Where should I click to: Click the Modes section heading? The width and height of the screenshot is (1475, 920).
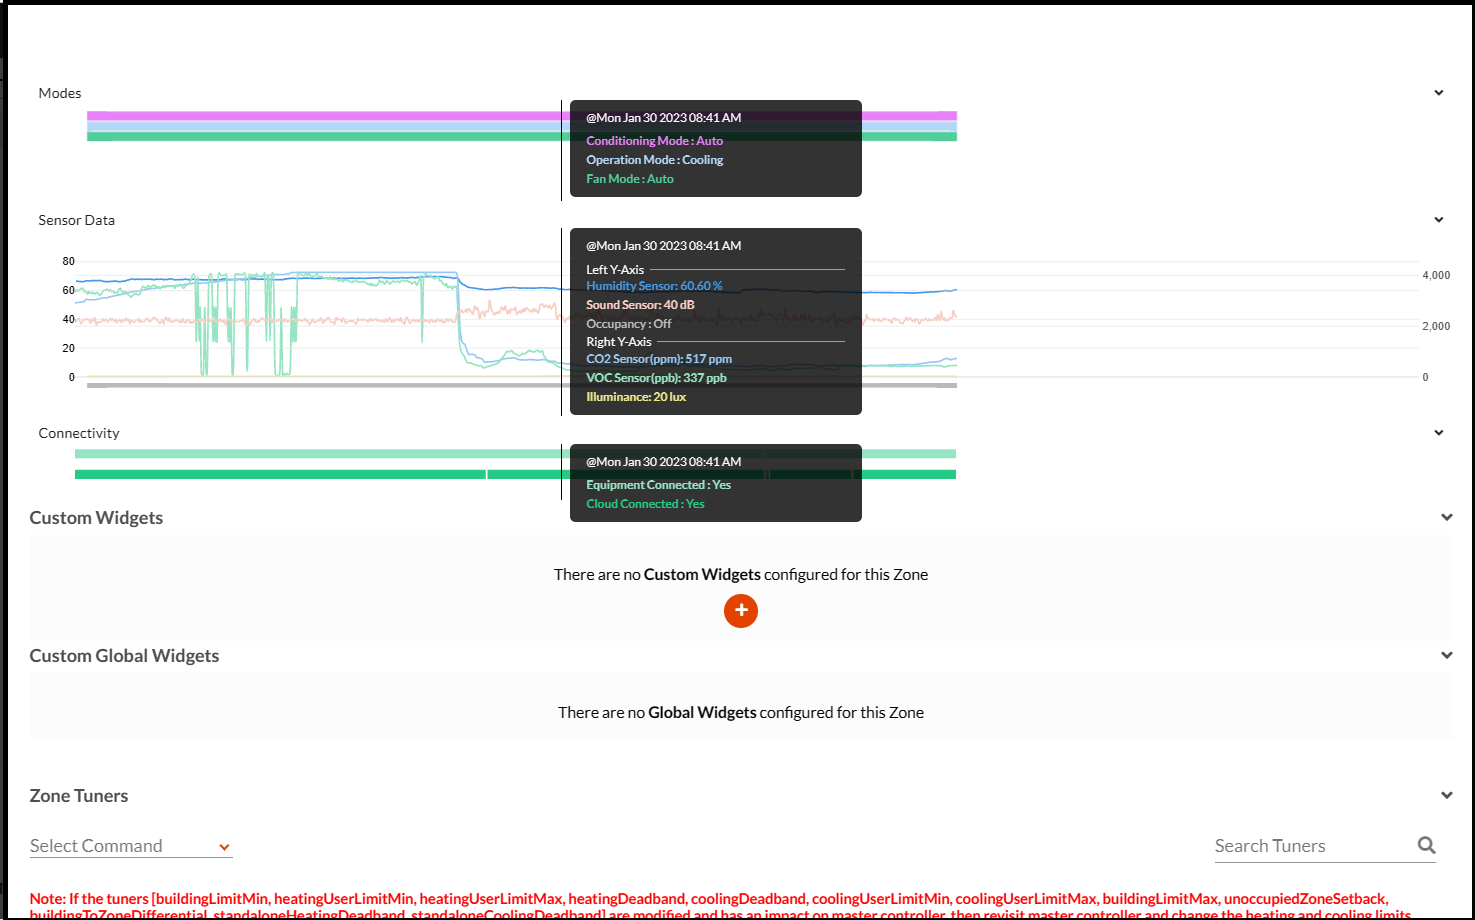[x=60, y=93]
